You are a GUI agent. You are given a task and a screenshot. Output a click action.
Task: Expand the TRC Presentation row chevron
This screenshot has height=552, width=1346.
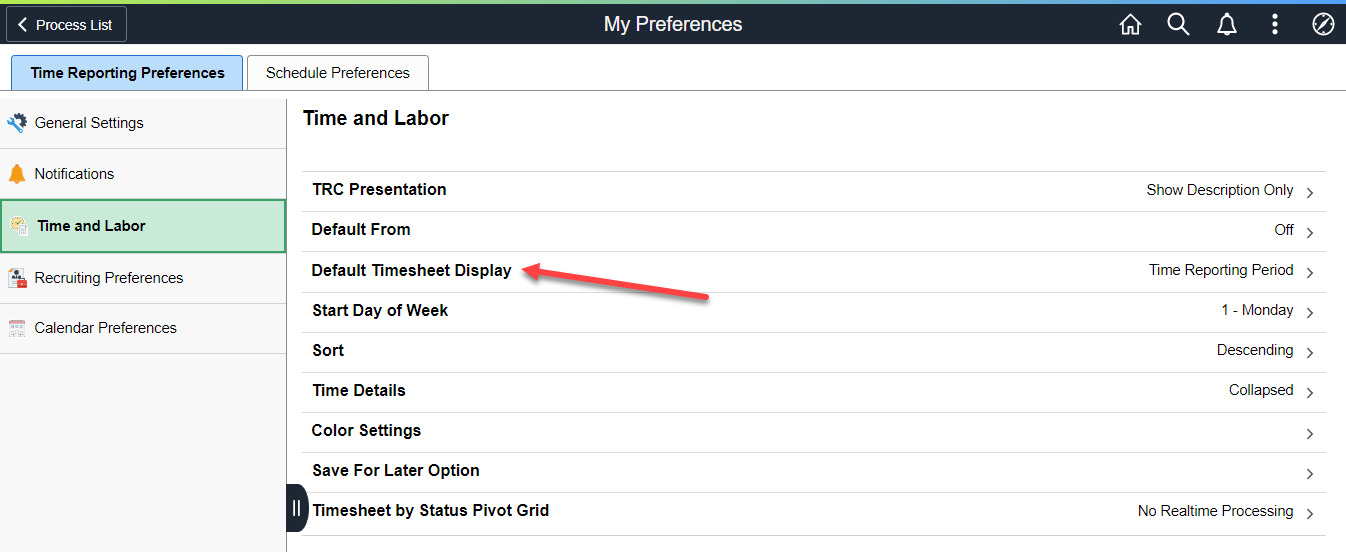[x=1310, y=192]
